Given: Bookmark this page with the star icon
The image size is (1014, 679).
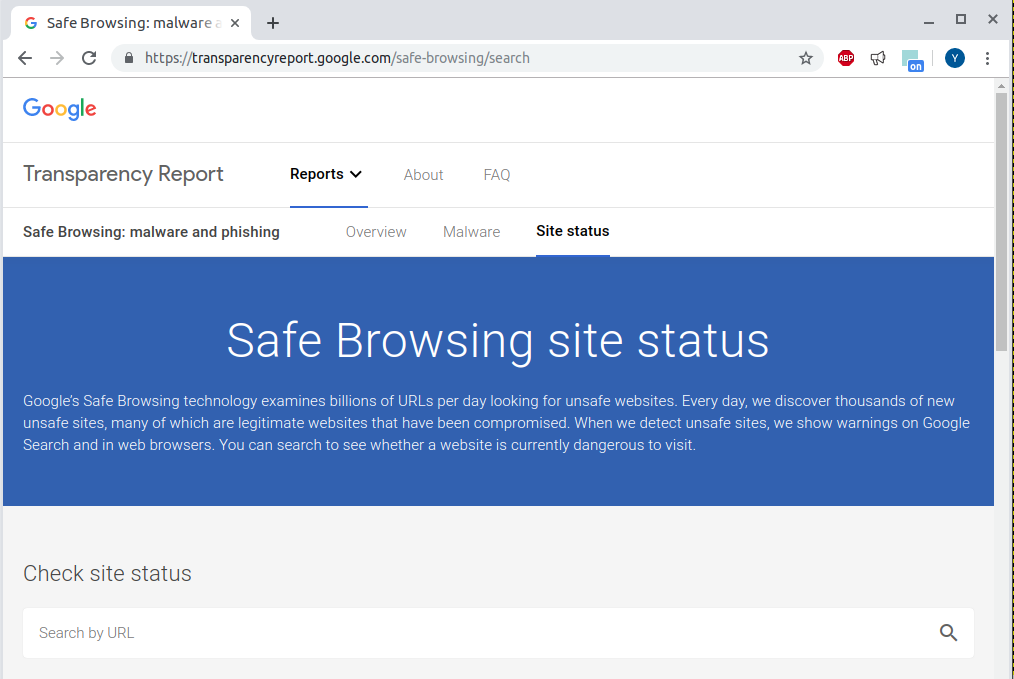Looking at the screenshot, I should click(x=806, y=58).
